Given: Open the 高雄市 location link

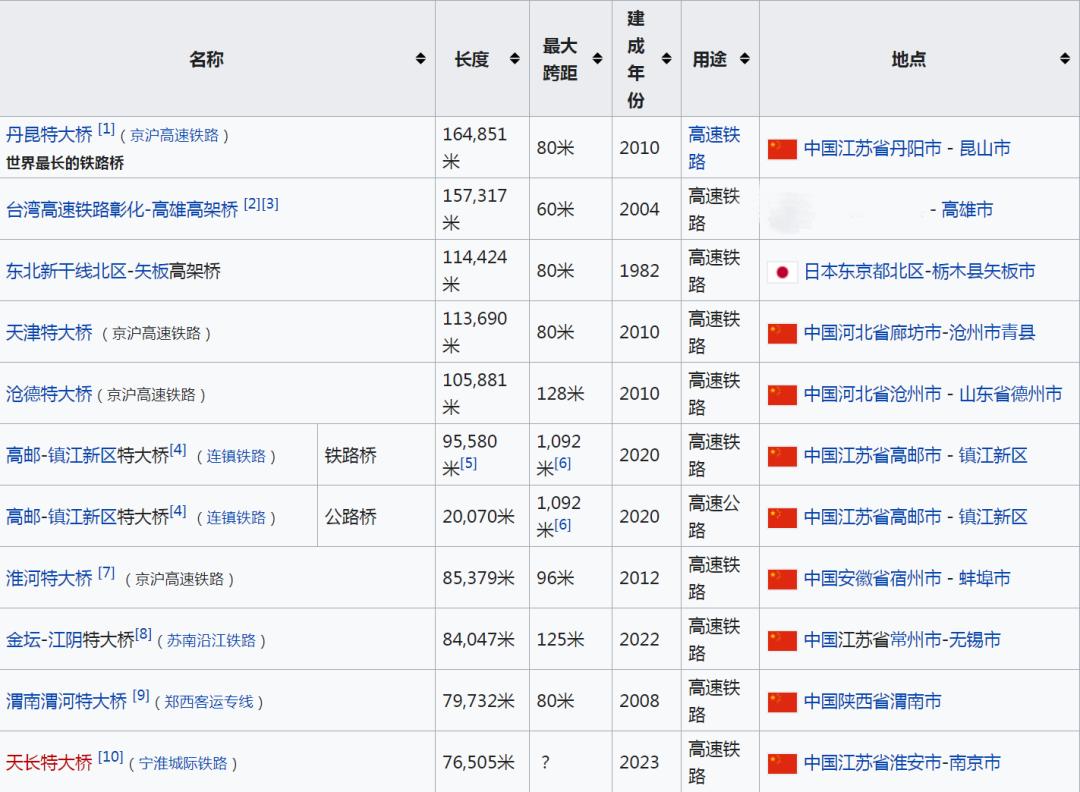Looking at the screenshot, I should click(x=967, y=210).
